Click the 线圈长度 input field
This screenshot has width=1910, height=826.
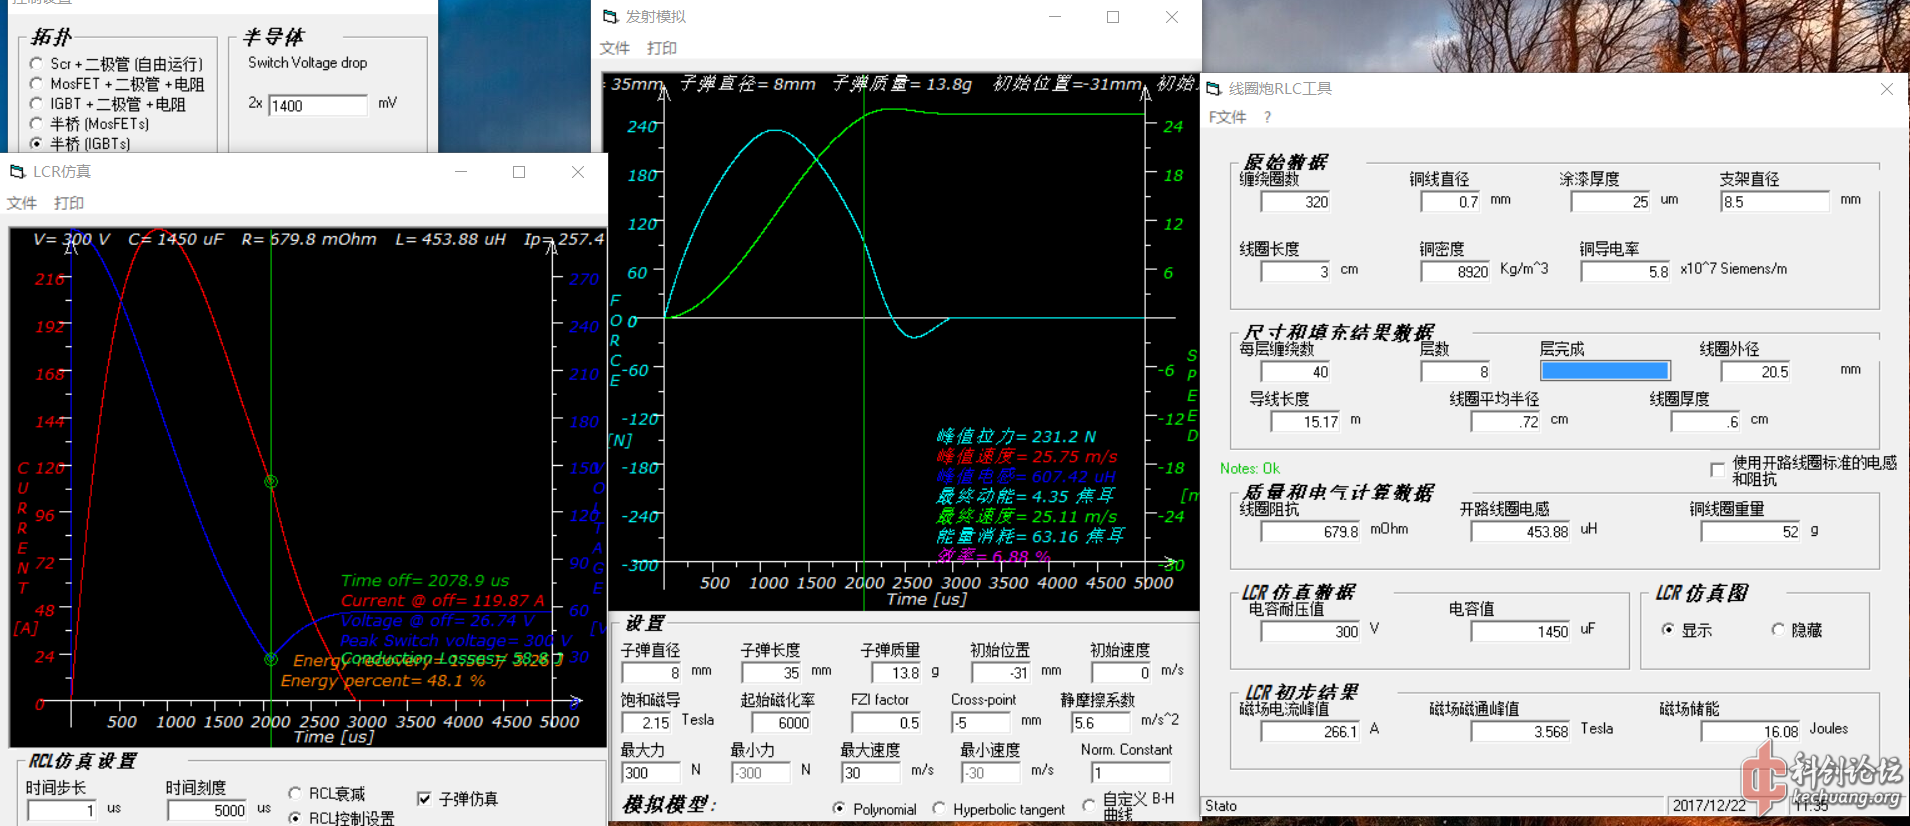[x=1296, y=271]
